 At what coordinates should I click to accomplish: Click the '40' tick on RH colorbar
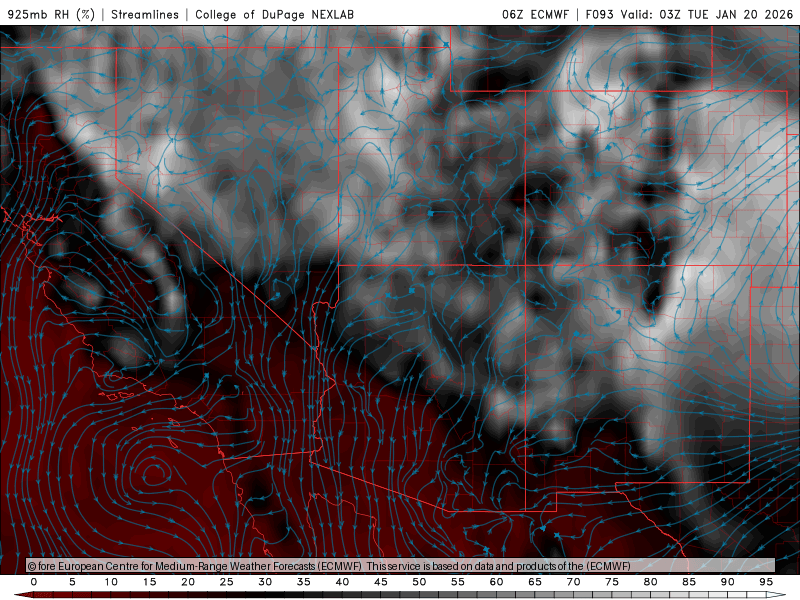342,582
